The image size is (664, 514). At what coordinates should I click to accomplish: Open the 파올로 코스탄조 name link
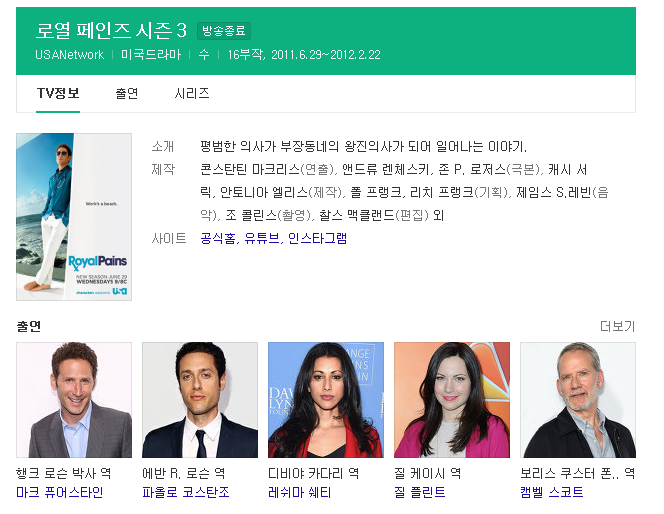[185, 492]
